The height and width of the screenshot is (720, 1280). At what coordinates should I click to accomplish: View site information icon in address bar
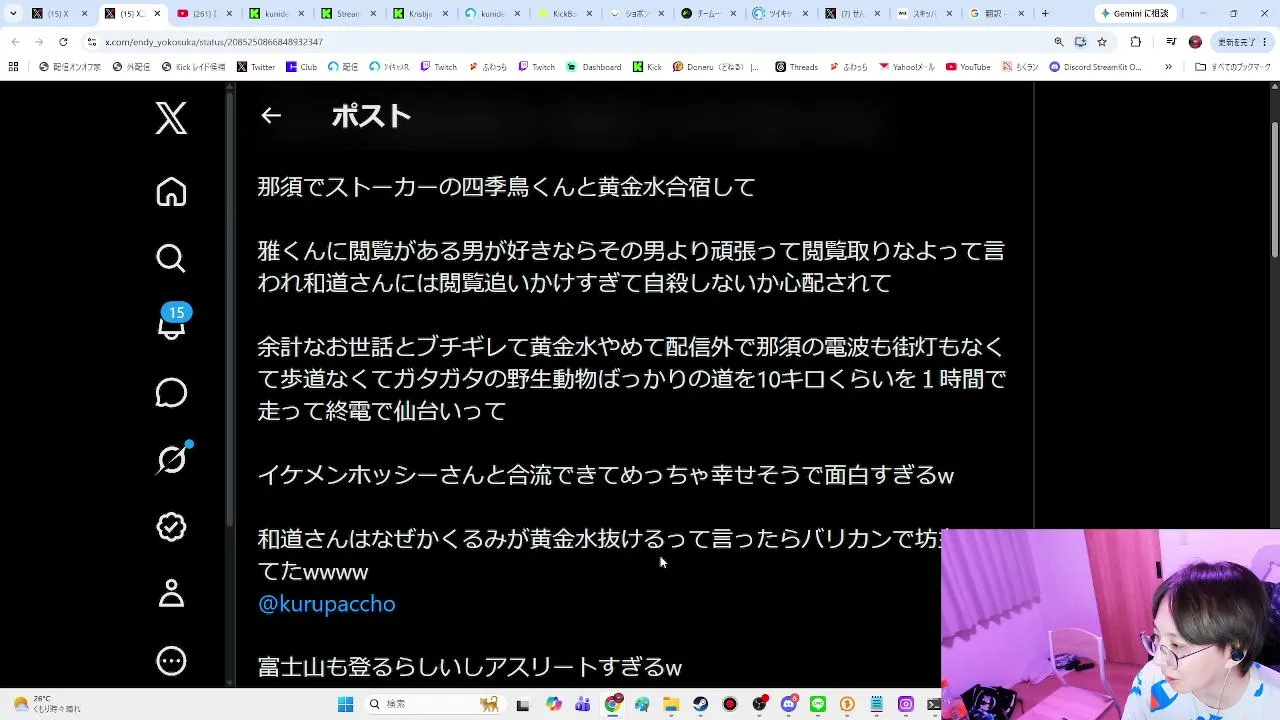coord(92,42)
